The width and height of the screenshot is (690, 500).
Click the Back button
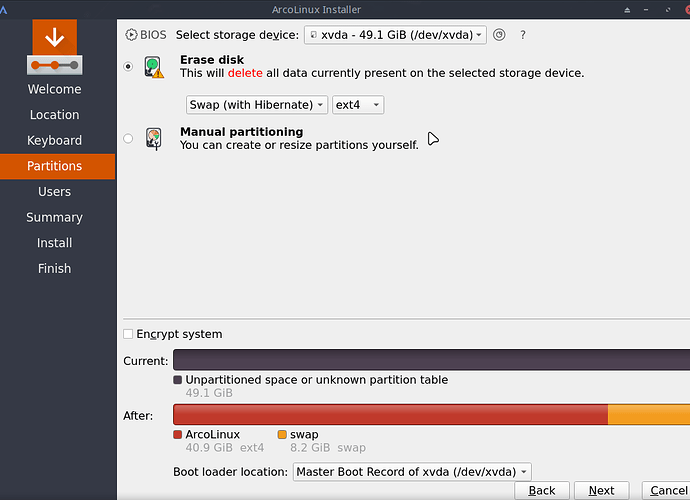542,490
